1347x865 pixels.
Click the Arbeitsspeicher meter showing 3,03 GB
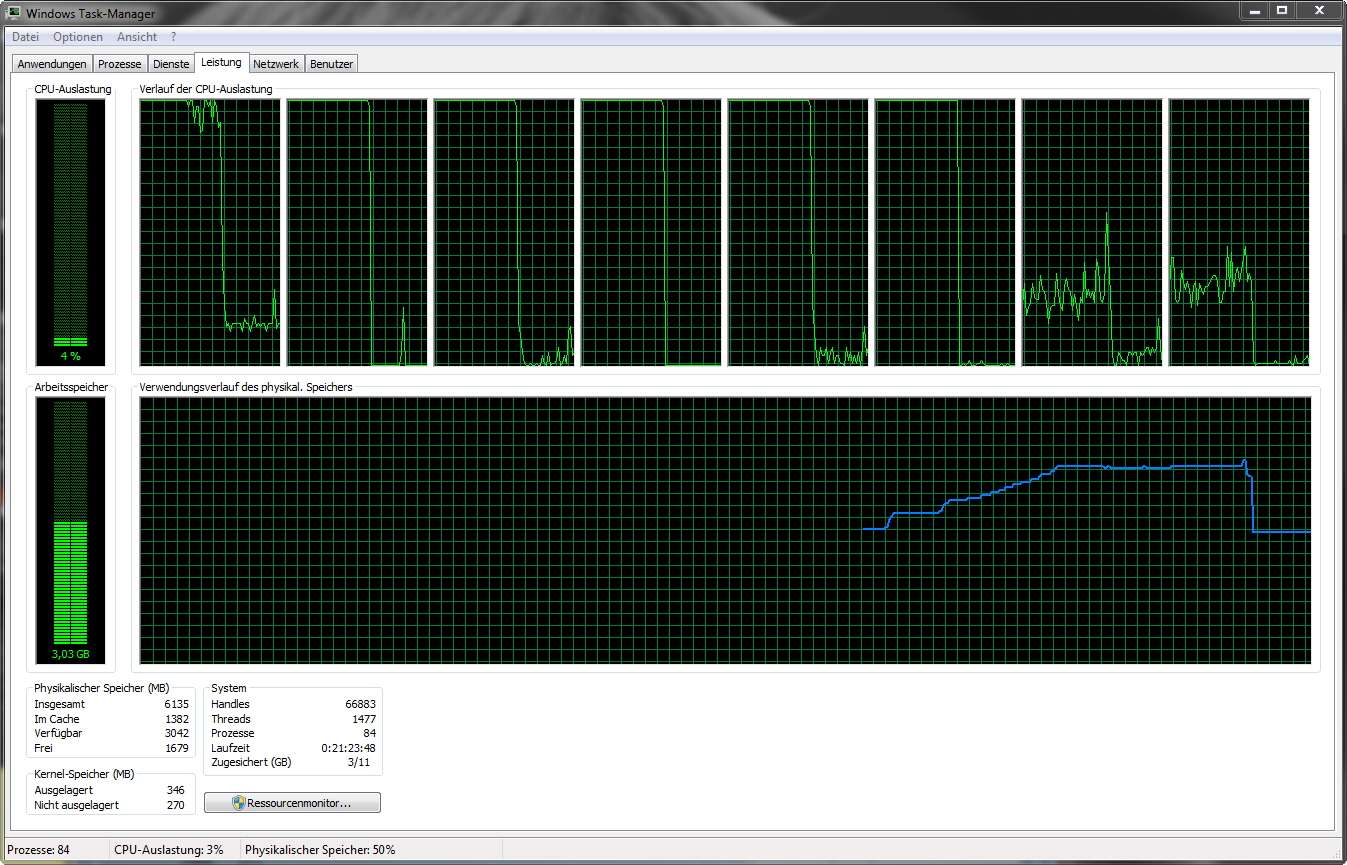70,530
